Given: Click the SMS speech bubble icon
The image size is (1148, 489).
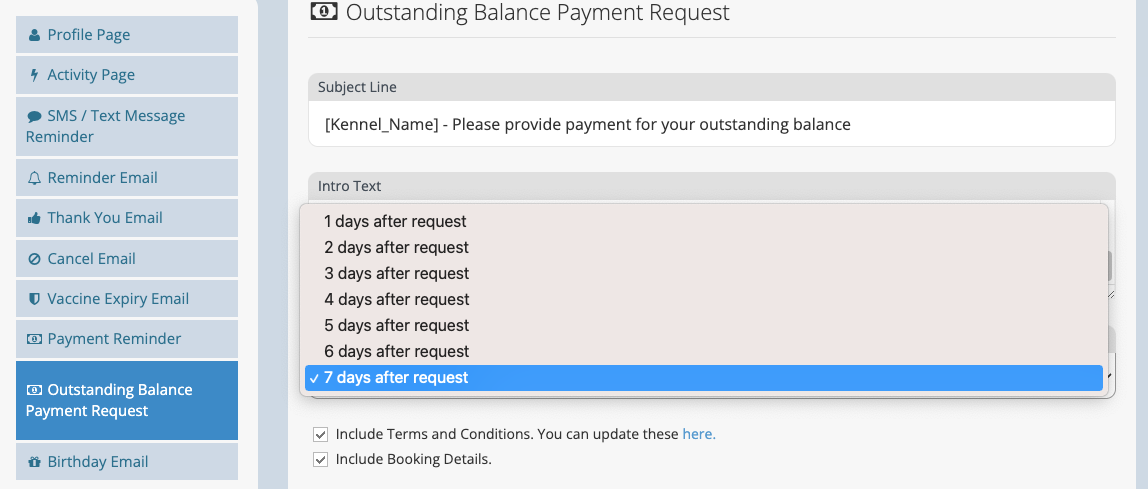Looking at the screenshot, I should click(34, 116).
